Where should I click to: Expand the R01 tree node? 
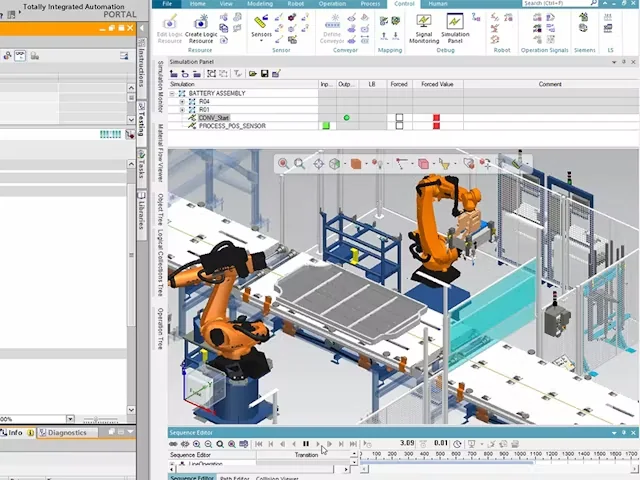point(182,110)
